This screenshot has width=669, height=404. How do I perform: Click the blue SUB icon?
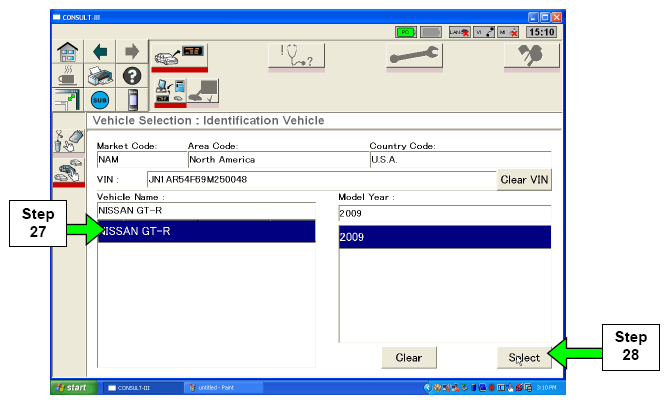click(101, 101)
